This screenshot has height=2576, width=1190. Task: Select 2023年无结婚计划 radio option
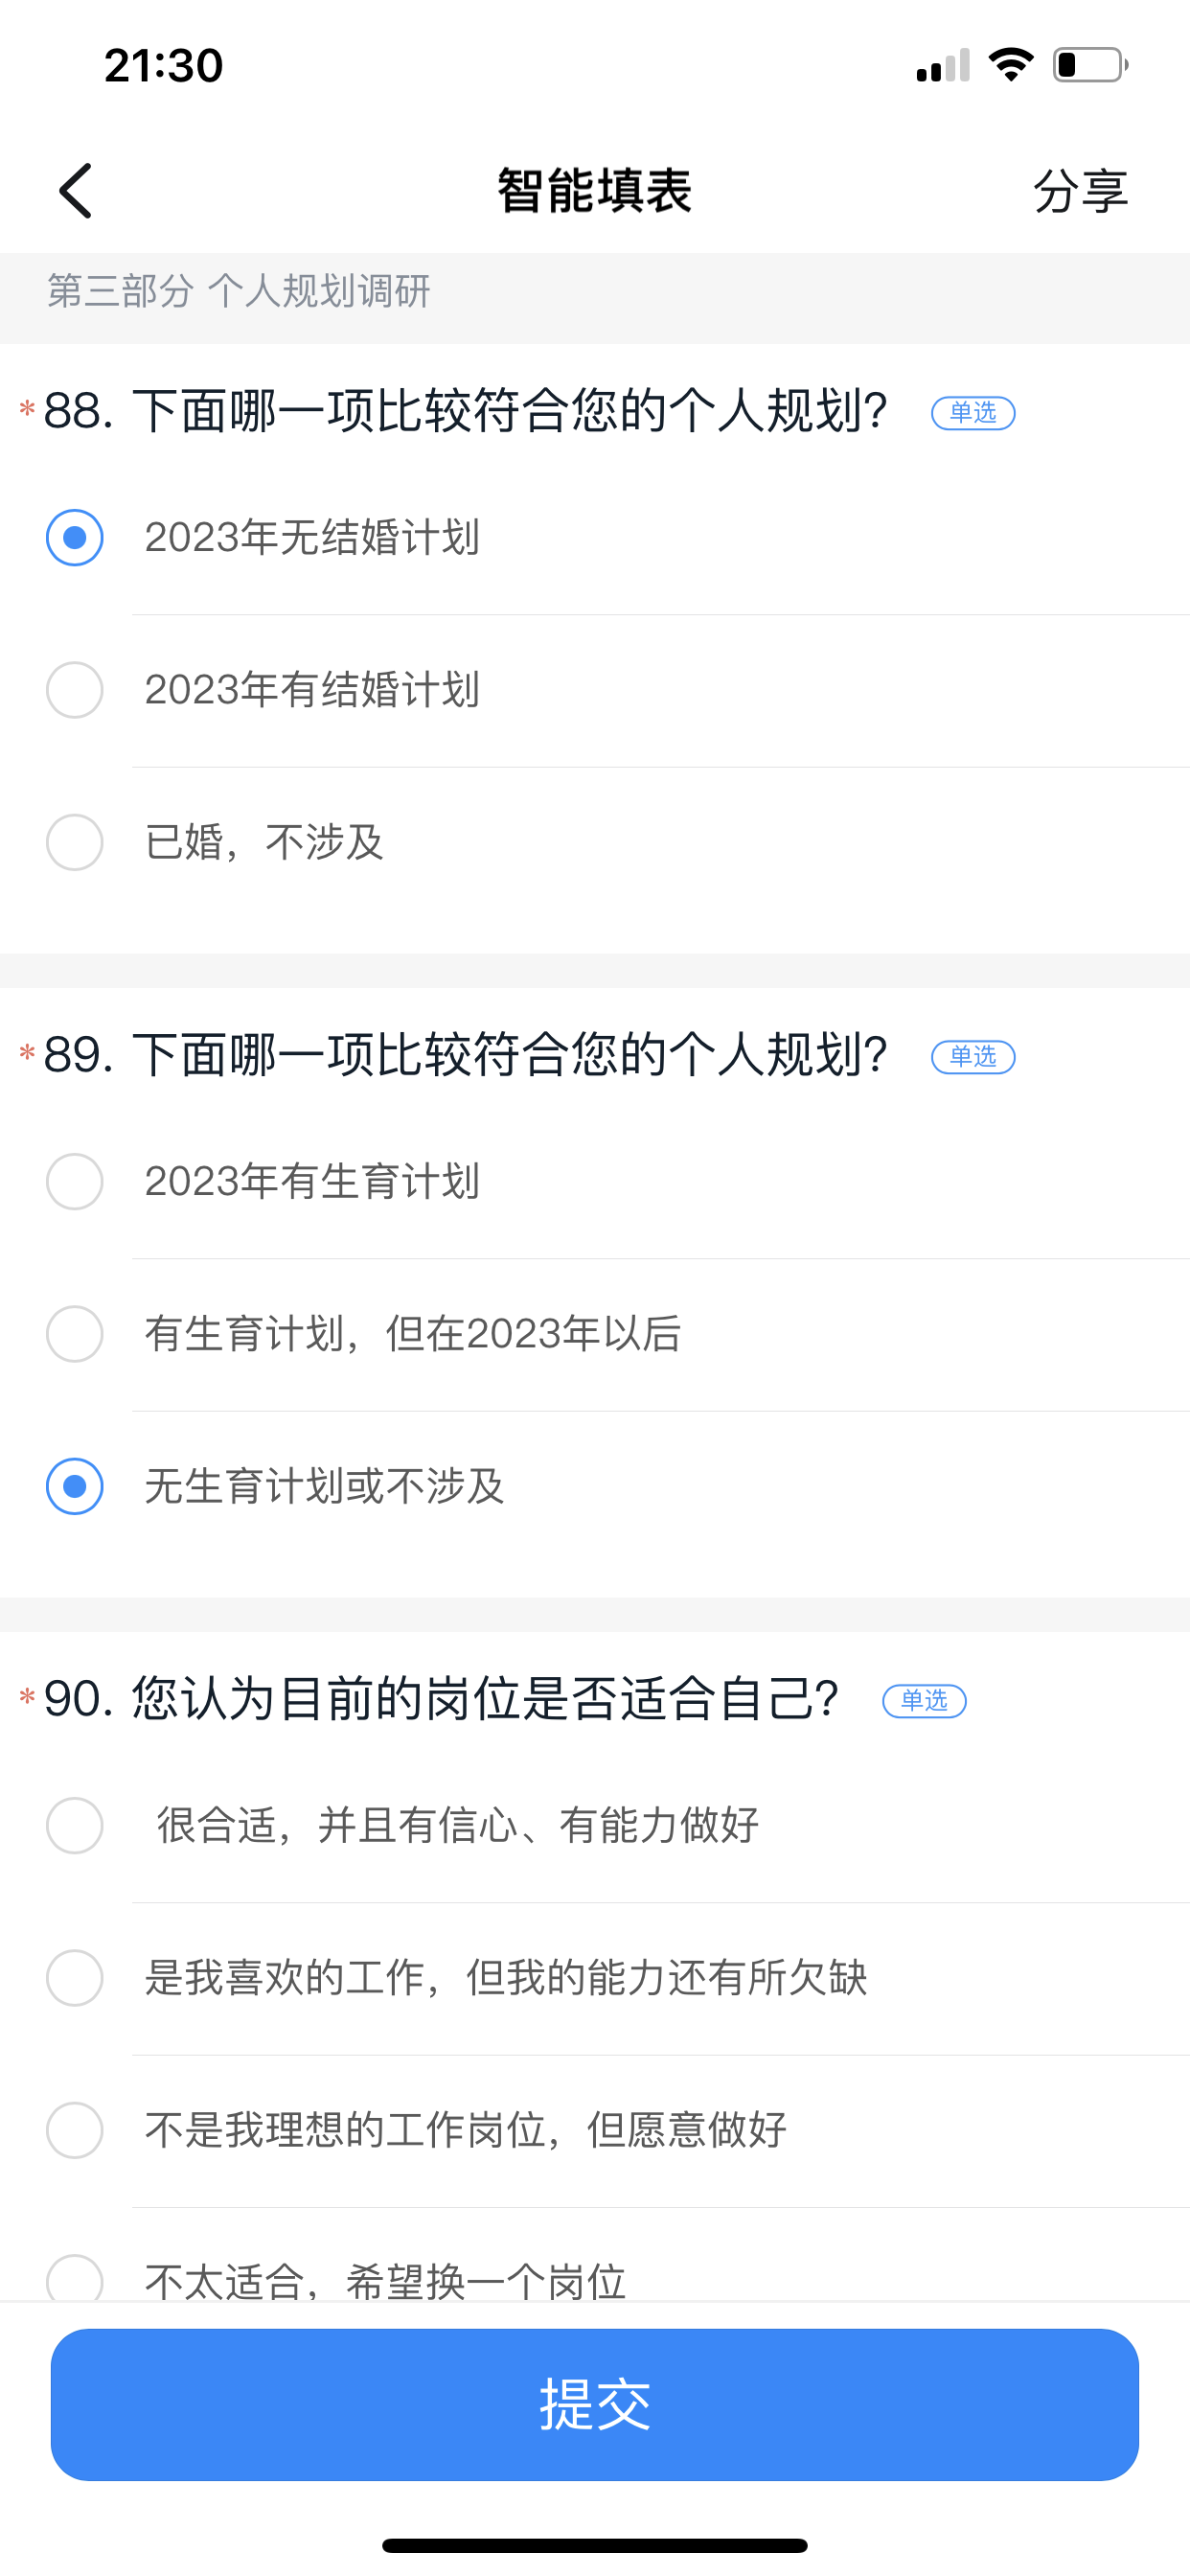pyautogui.click(x=75, y=538)
